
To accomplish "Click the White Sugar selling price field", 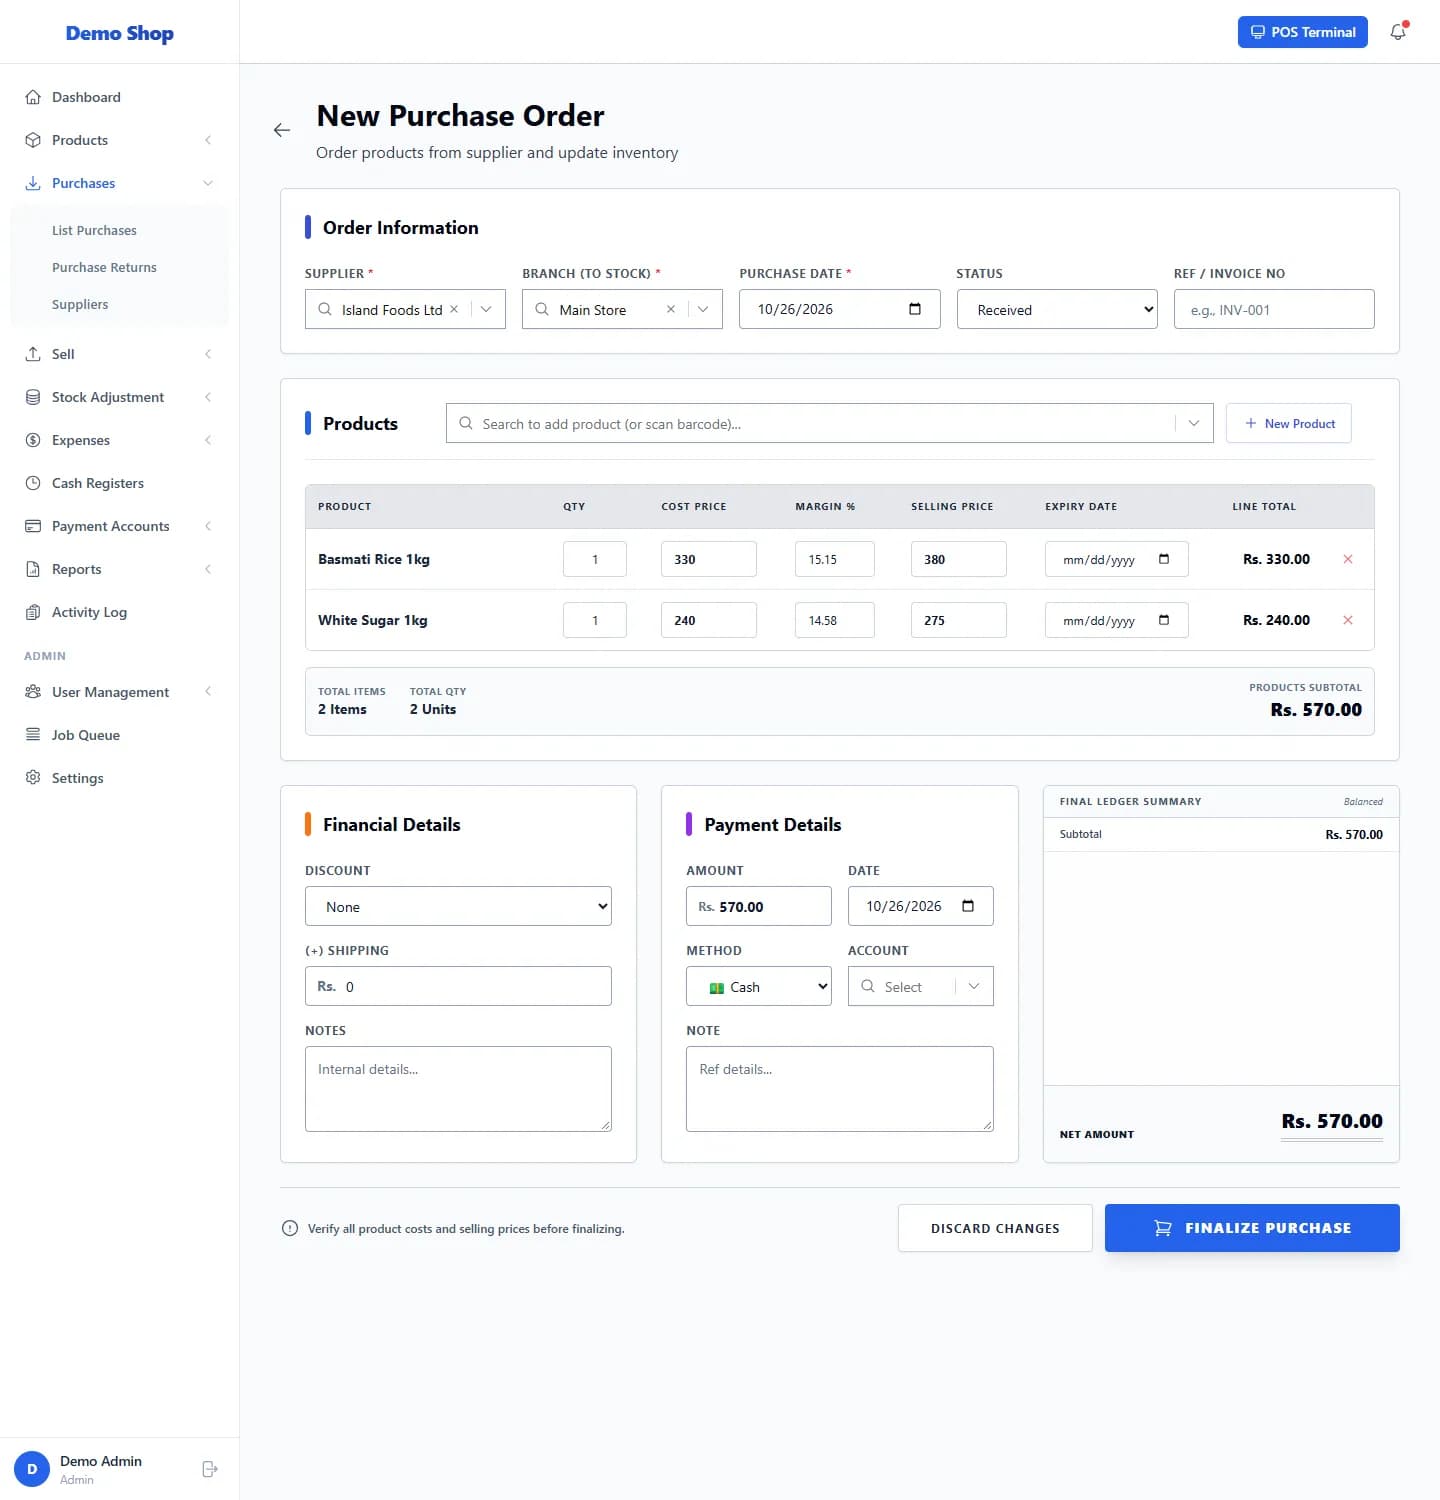I will [958, 620].
